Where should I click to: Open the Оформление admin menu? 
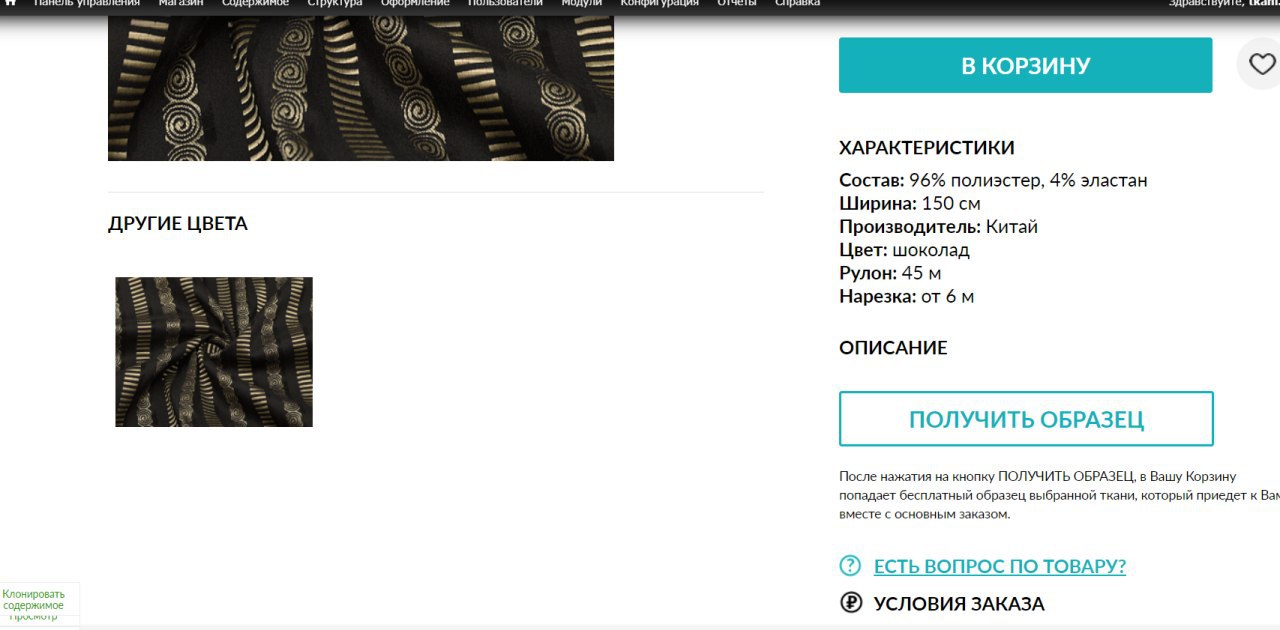coord(415,4)
